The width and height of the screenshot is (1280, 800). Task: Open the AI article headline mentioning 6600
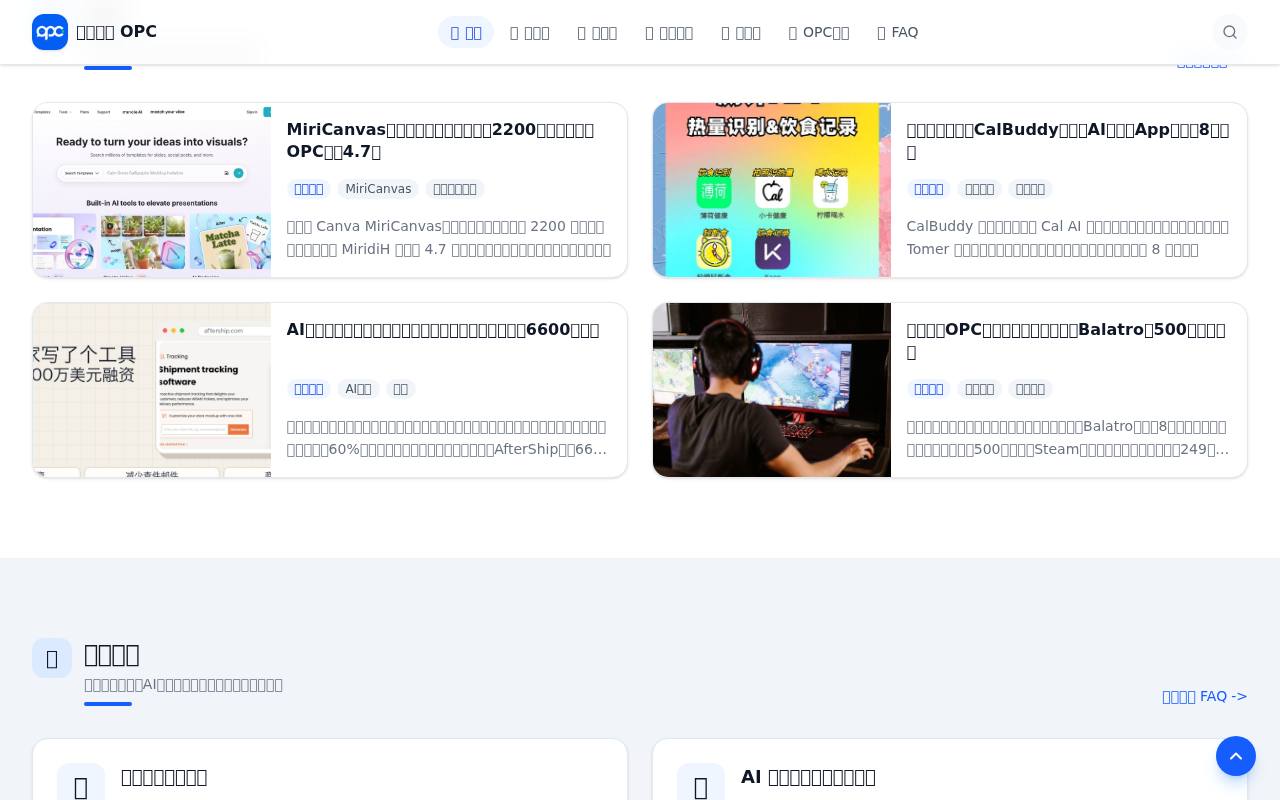click(443, 330)
